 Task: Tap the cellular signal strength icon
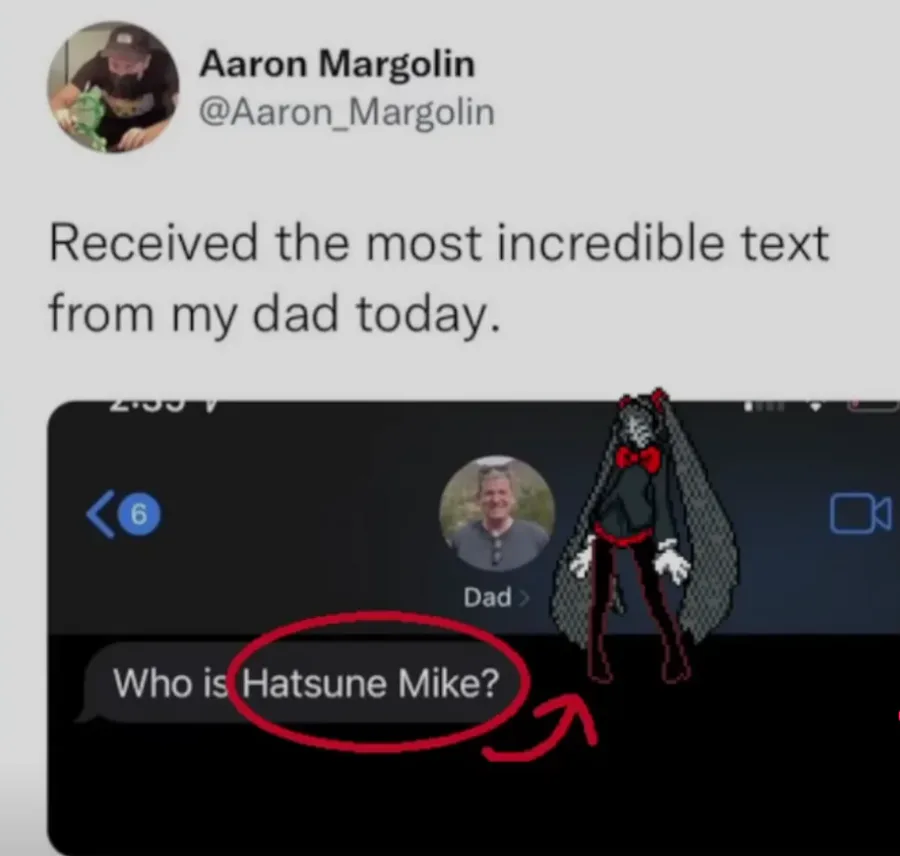click(x=763, y=405)
